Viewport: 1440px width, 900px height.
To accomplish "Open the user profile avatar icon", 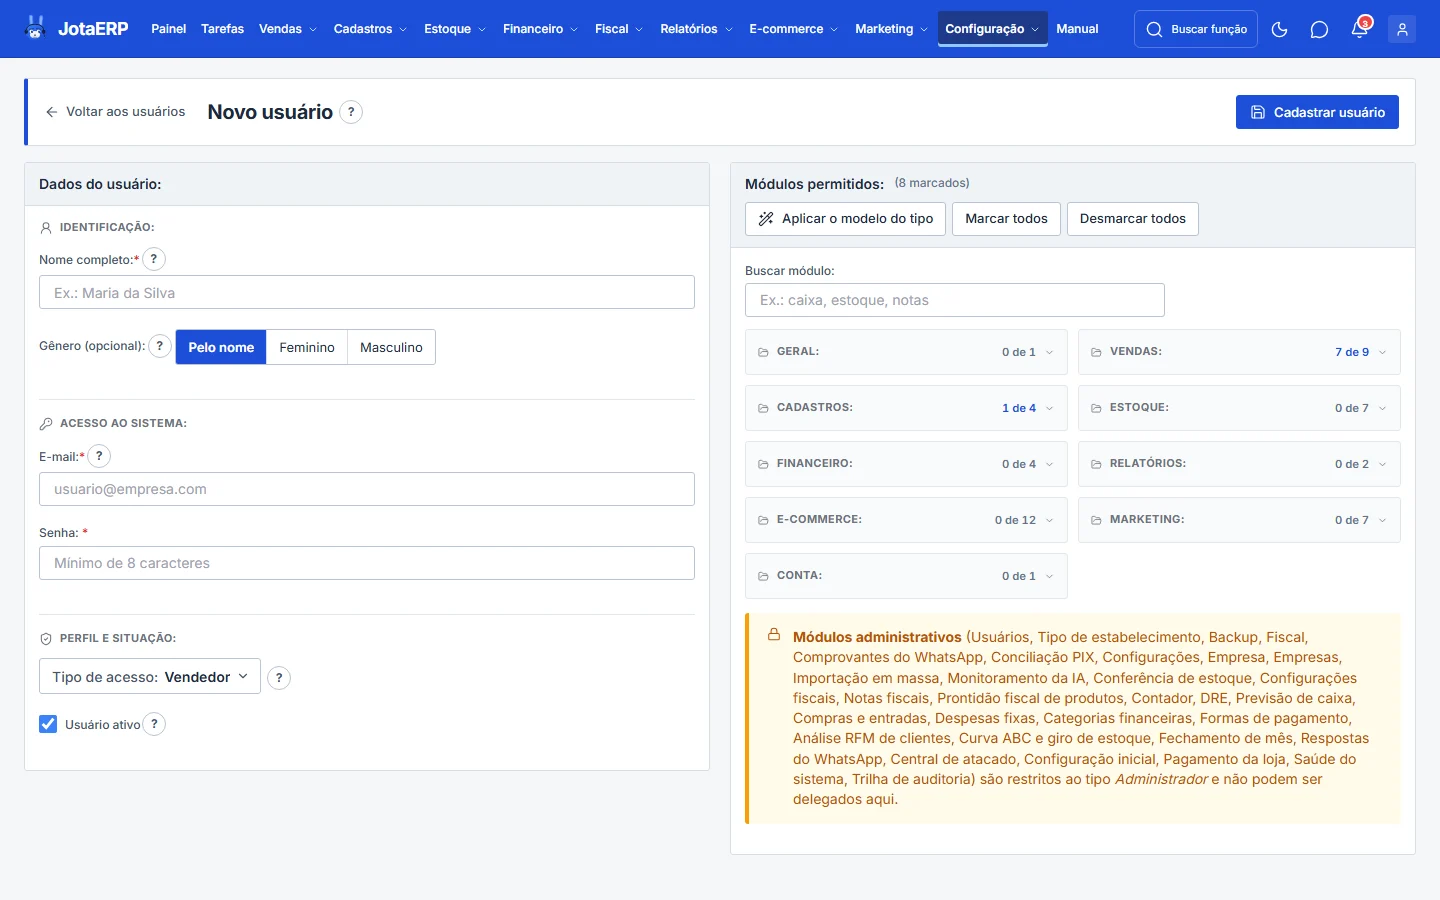I will coord(1402,29).
